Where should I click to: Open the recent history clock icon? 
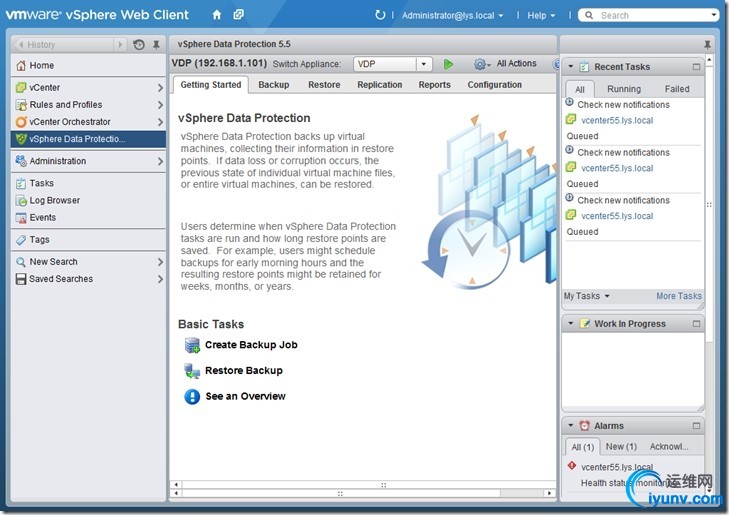point(139,45)
